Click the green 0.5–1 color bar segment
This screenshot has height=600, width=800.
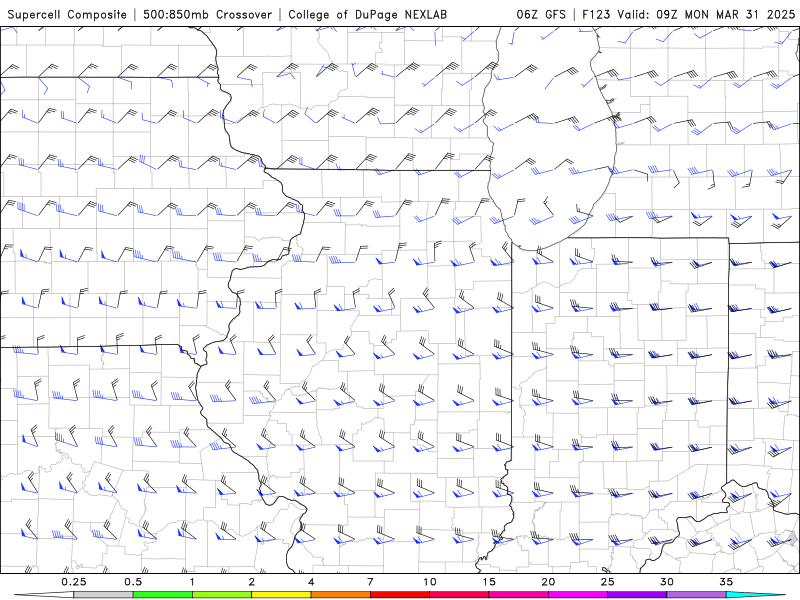(x=163, y=595)
